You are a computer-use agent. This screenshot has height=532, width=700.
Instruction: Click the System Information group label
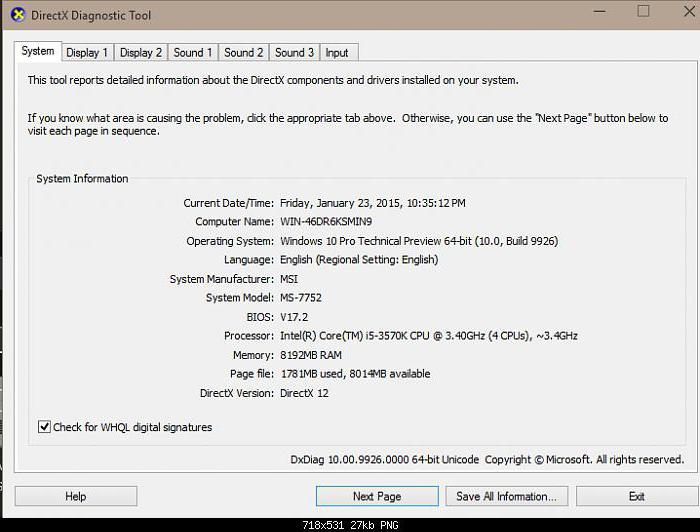[82, 179]
